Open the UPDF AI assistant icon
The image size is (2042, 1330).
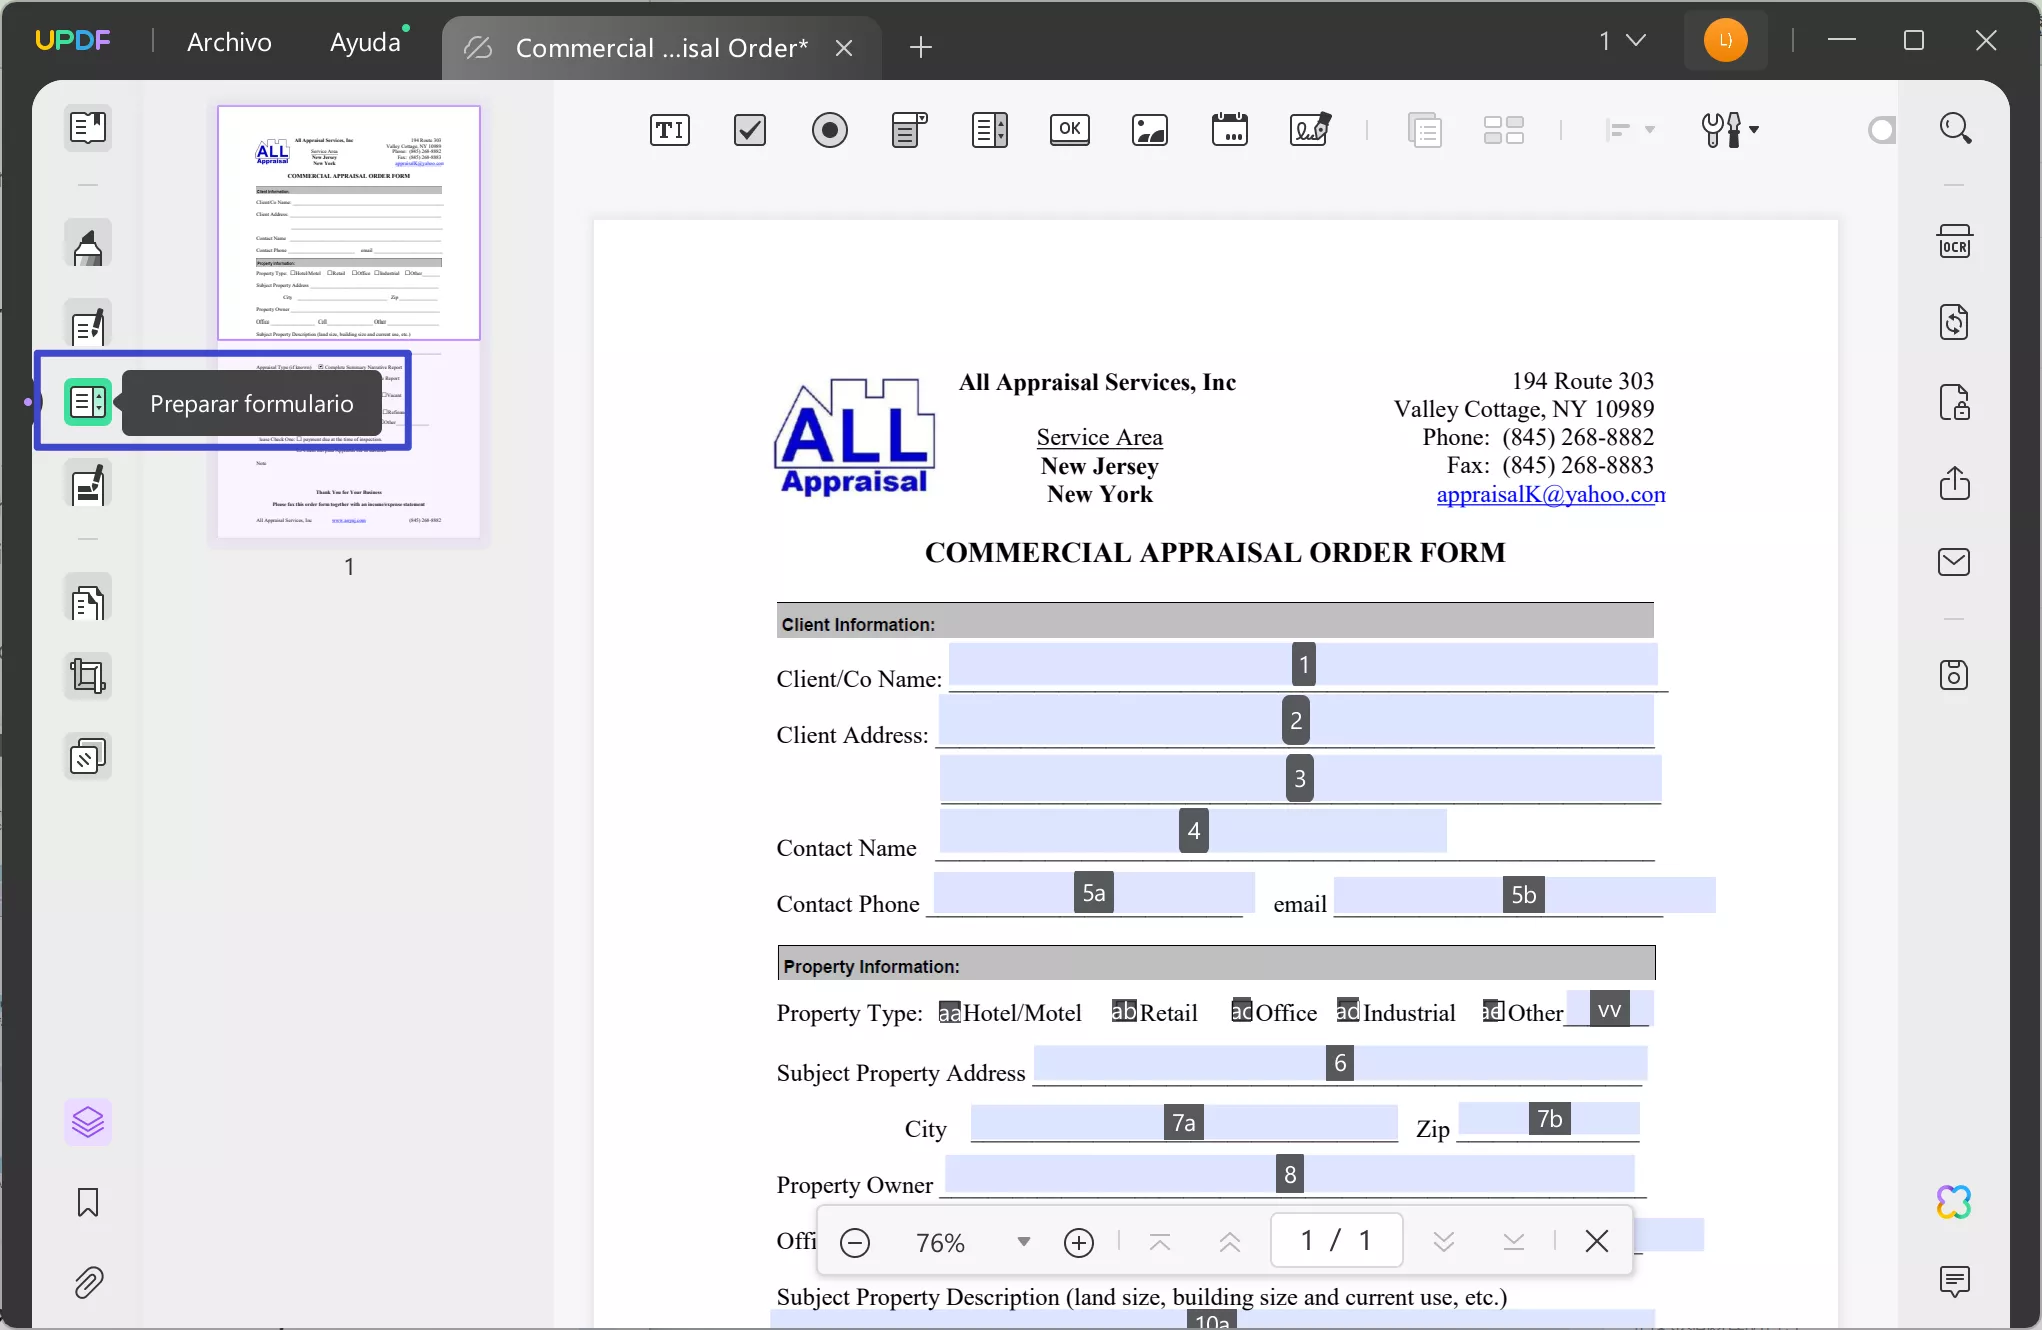pos(1954,1202)
